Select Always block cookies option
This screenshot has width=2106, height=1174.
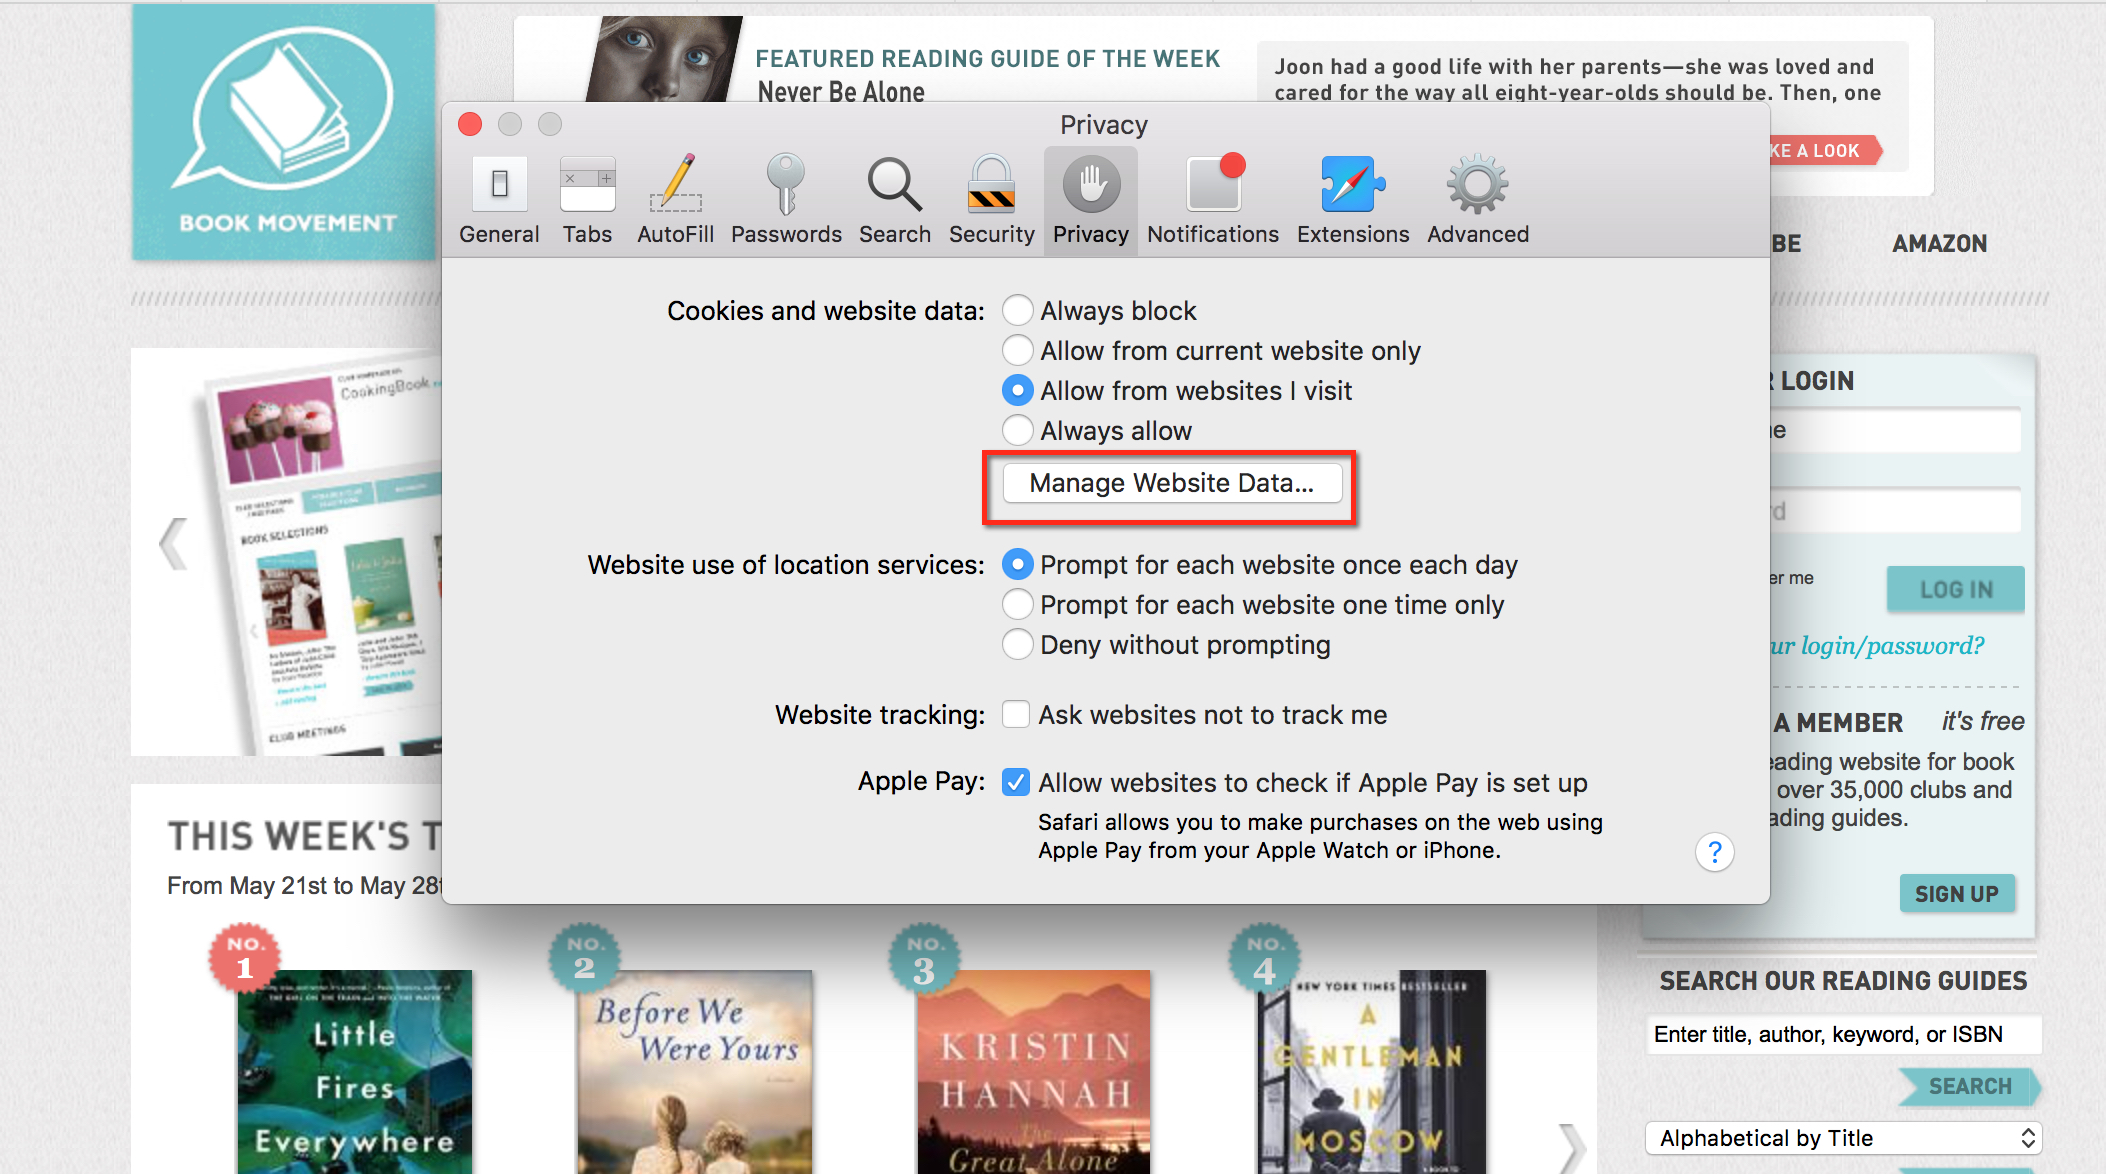(1018, 310)
